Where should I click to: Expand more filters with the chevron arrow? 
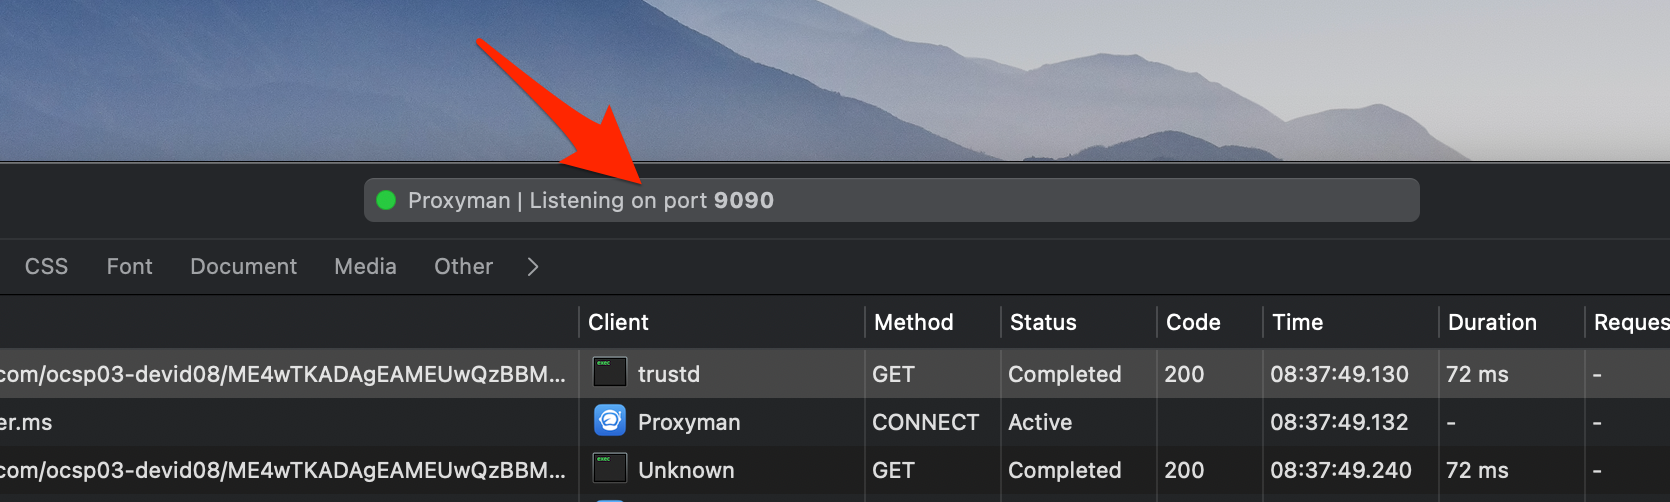click(533, 267)
